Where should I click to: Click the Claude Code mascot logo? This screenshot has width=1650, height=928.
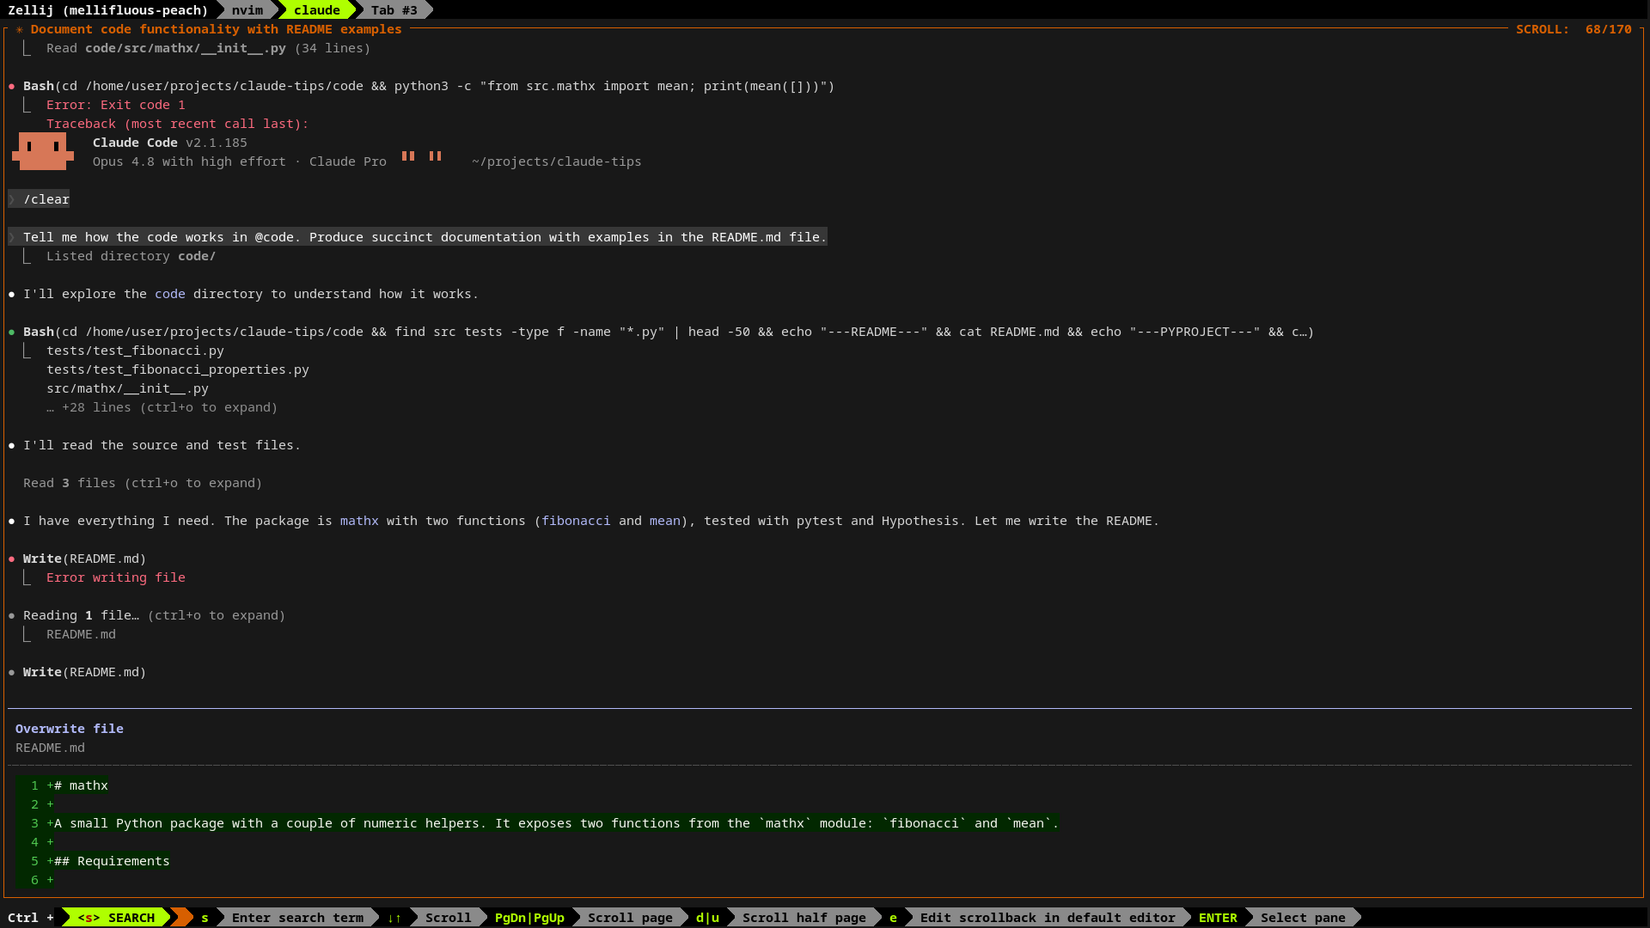pyautogui.click(x=43, y=151)
